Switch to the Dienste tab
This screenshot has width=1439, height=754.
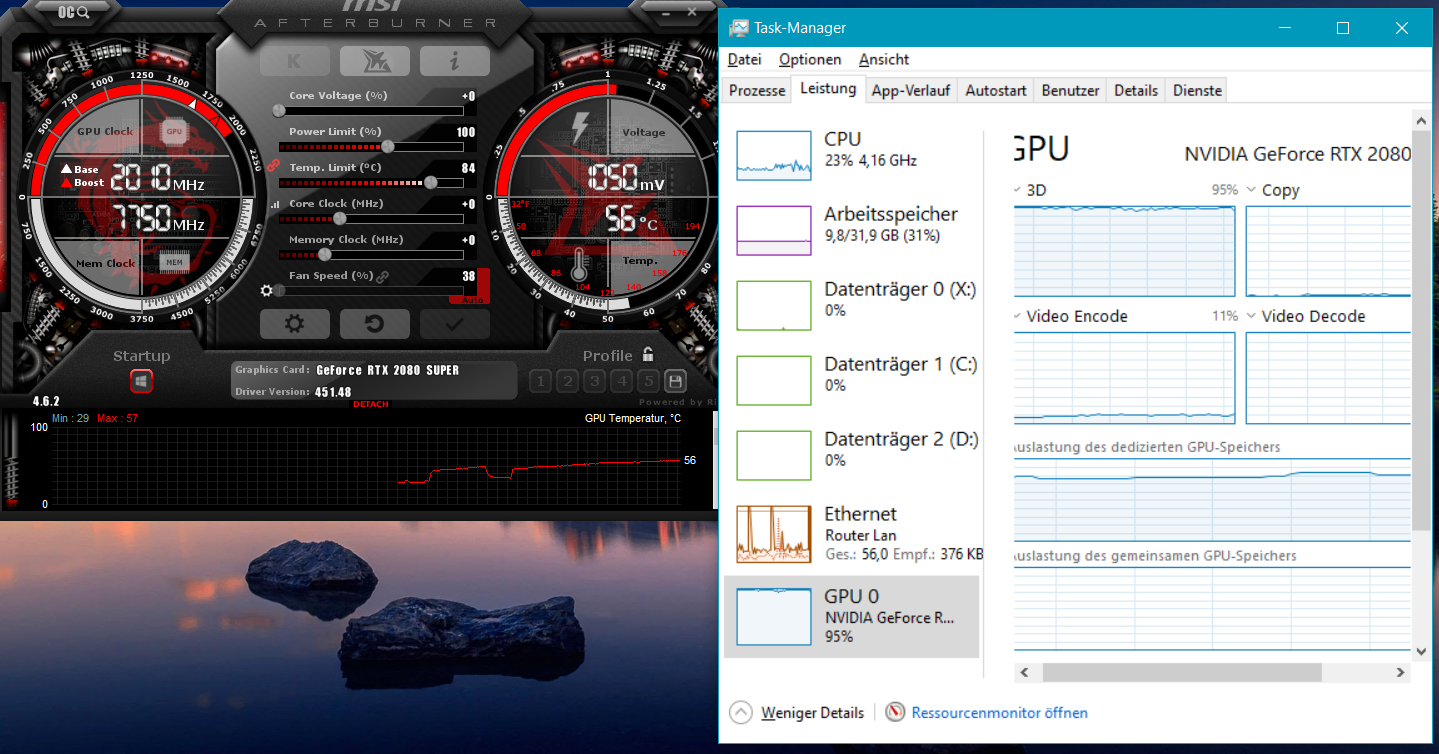coord(1198,90)
